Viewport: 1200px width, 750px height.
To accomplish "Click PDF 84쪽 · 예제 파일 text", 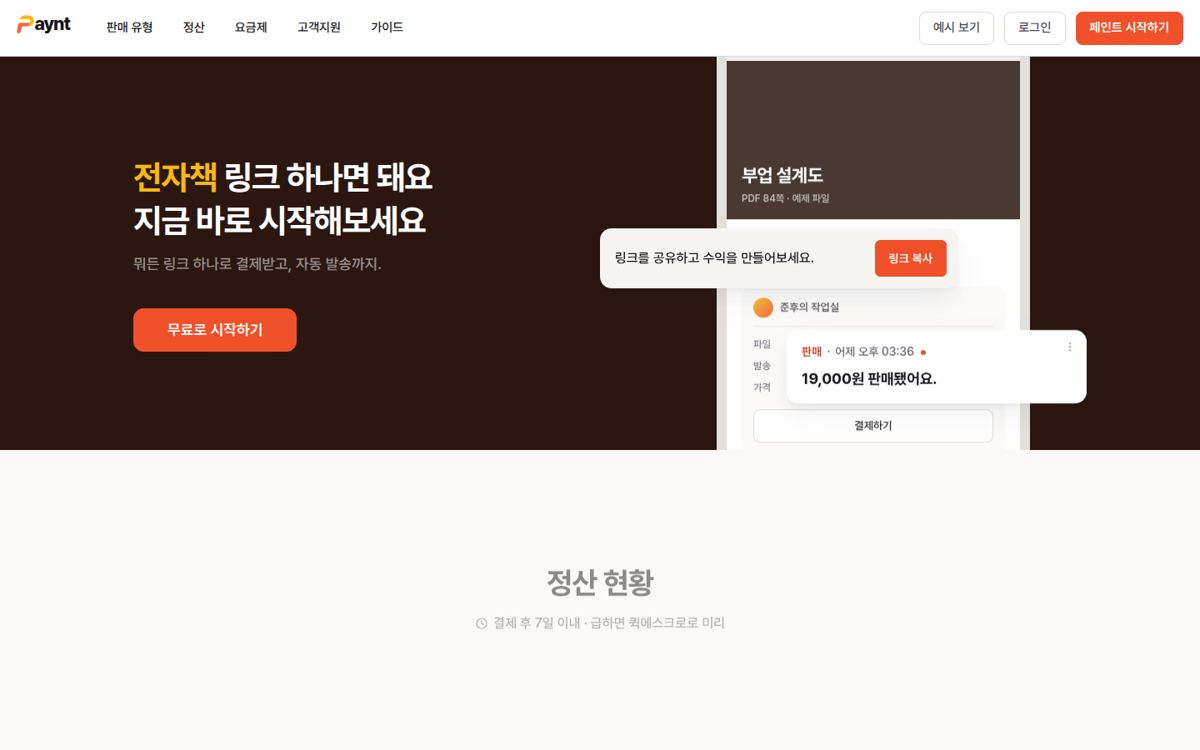I will point(785,198).
